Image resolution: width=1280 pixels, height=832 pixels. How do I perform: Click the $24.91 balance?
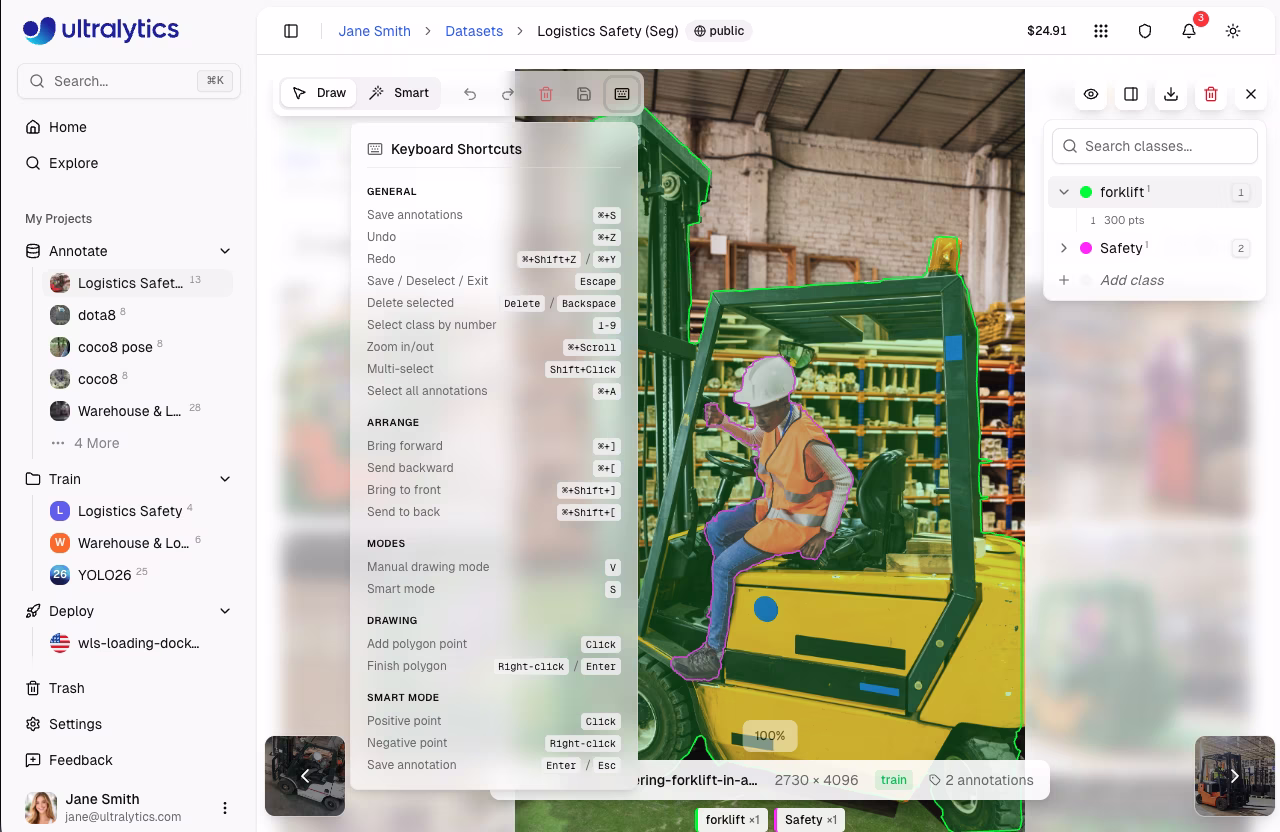1047,31
